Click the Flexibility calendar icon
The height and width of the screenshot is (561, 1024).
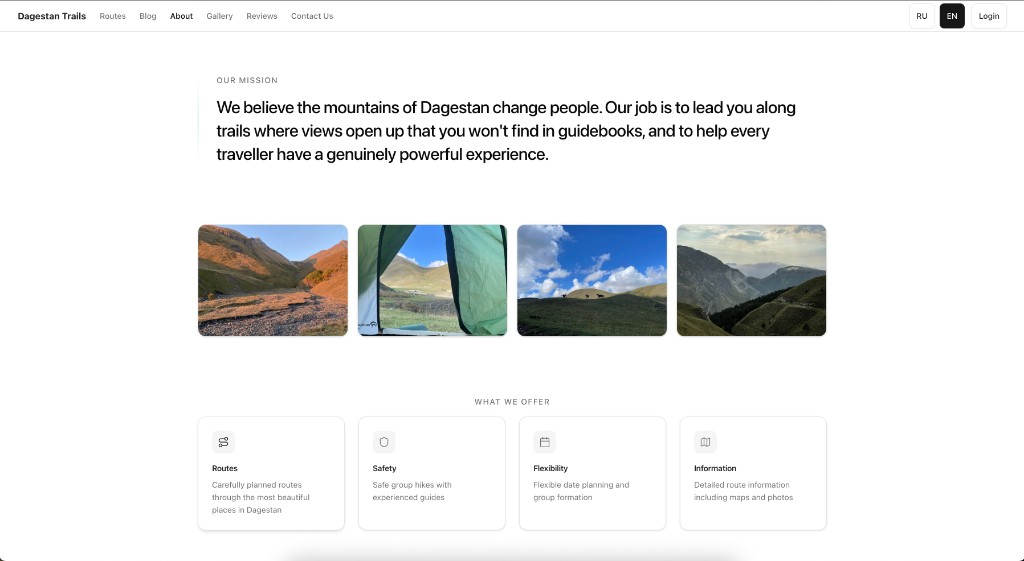pos(545,442)
